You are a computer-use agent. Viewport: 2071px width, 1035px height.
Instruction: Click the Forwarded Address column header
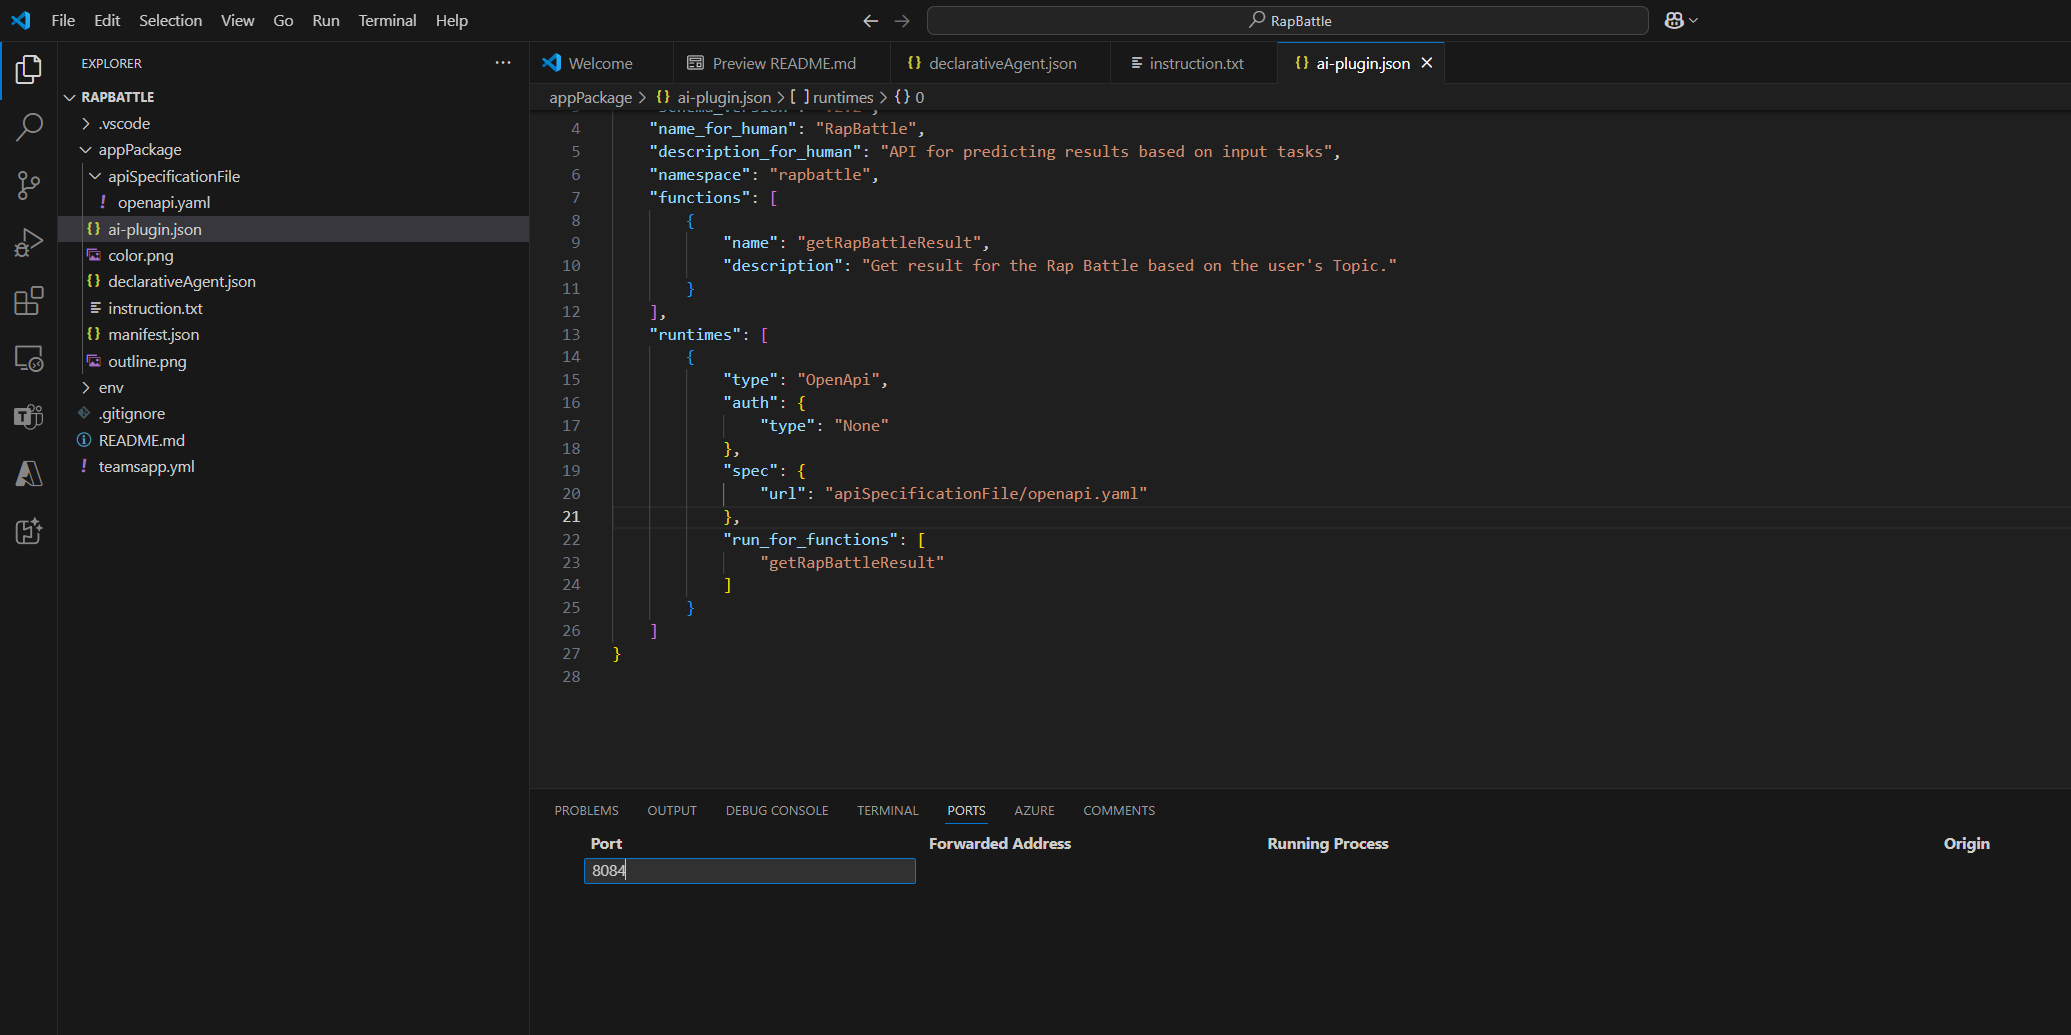click(999, 844)
